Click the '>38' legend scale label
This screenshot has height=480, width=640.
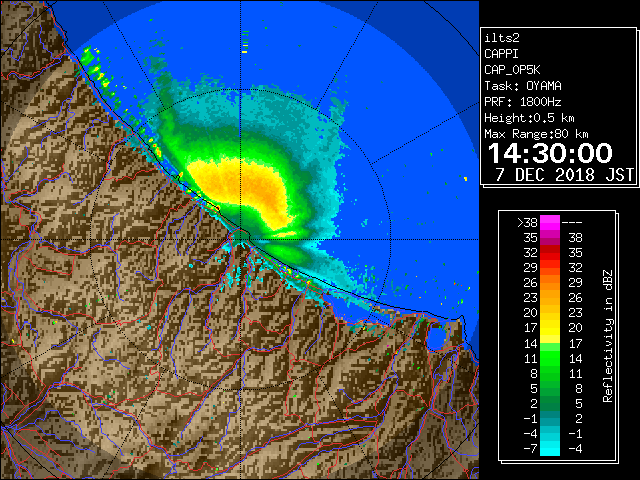pos(527,223)
